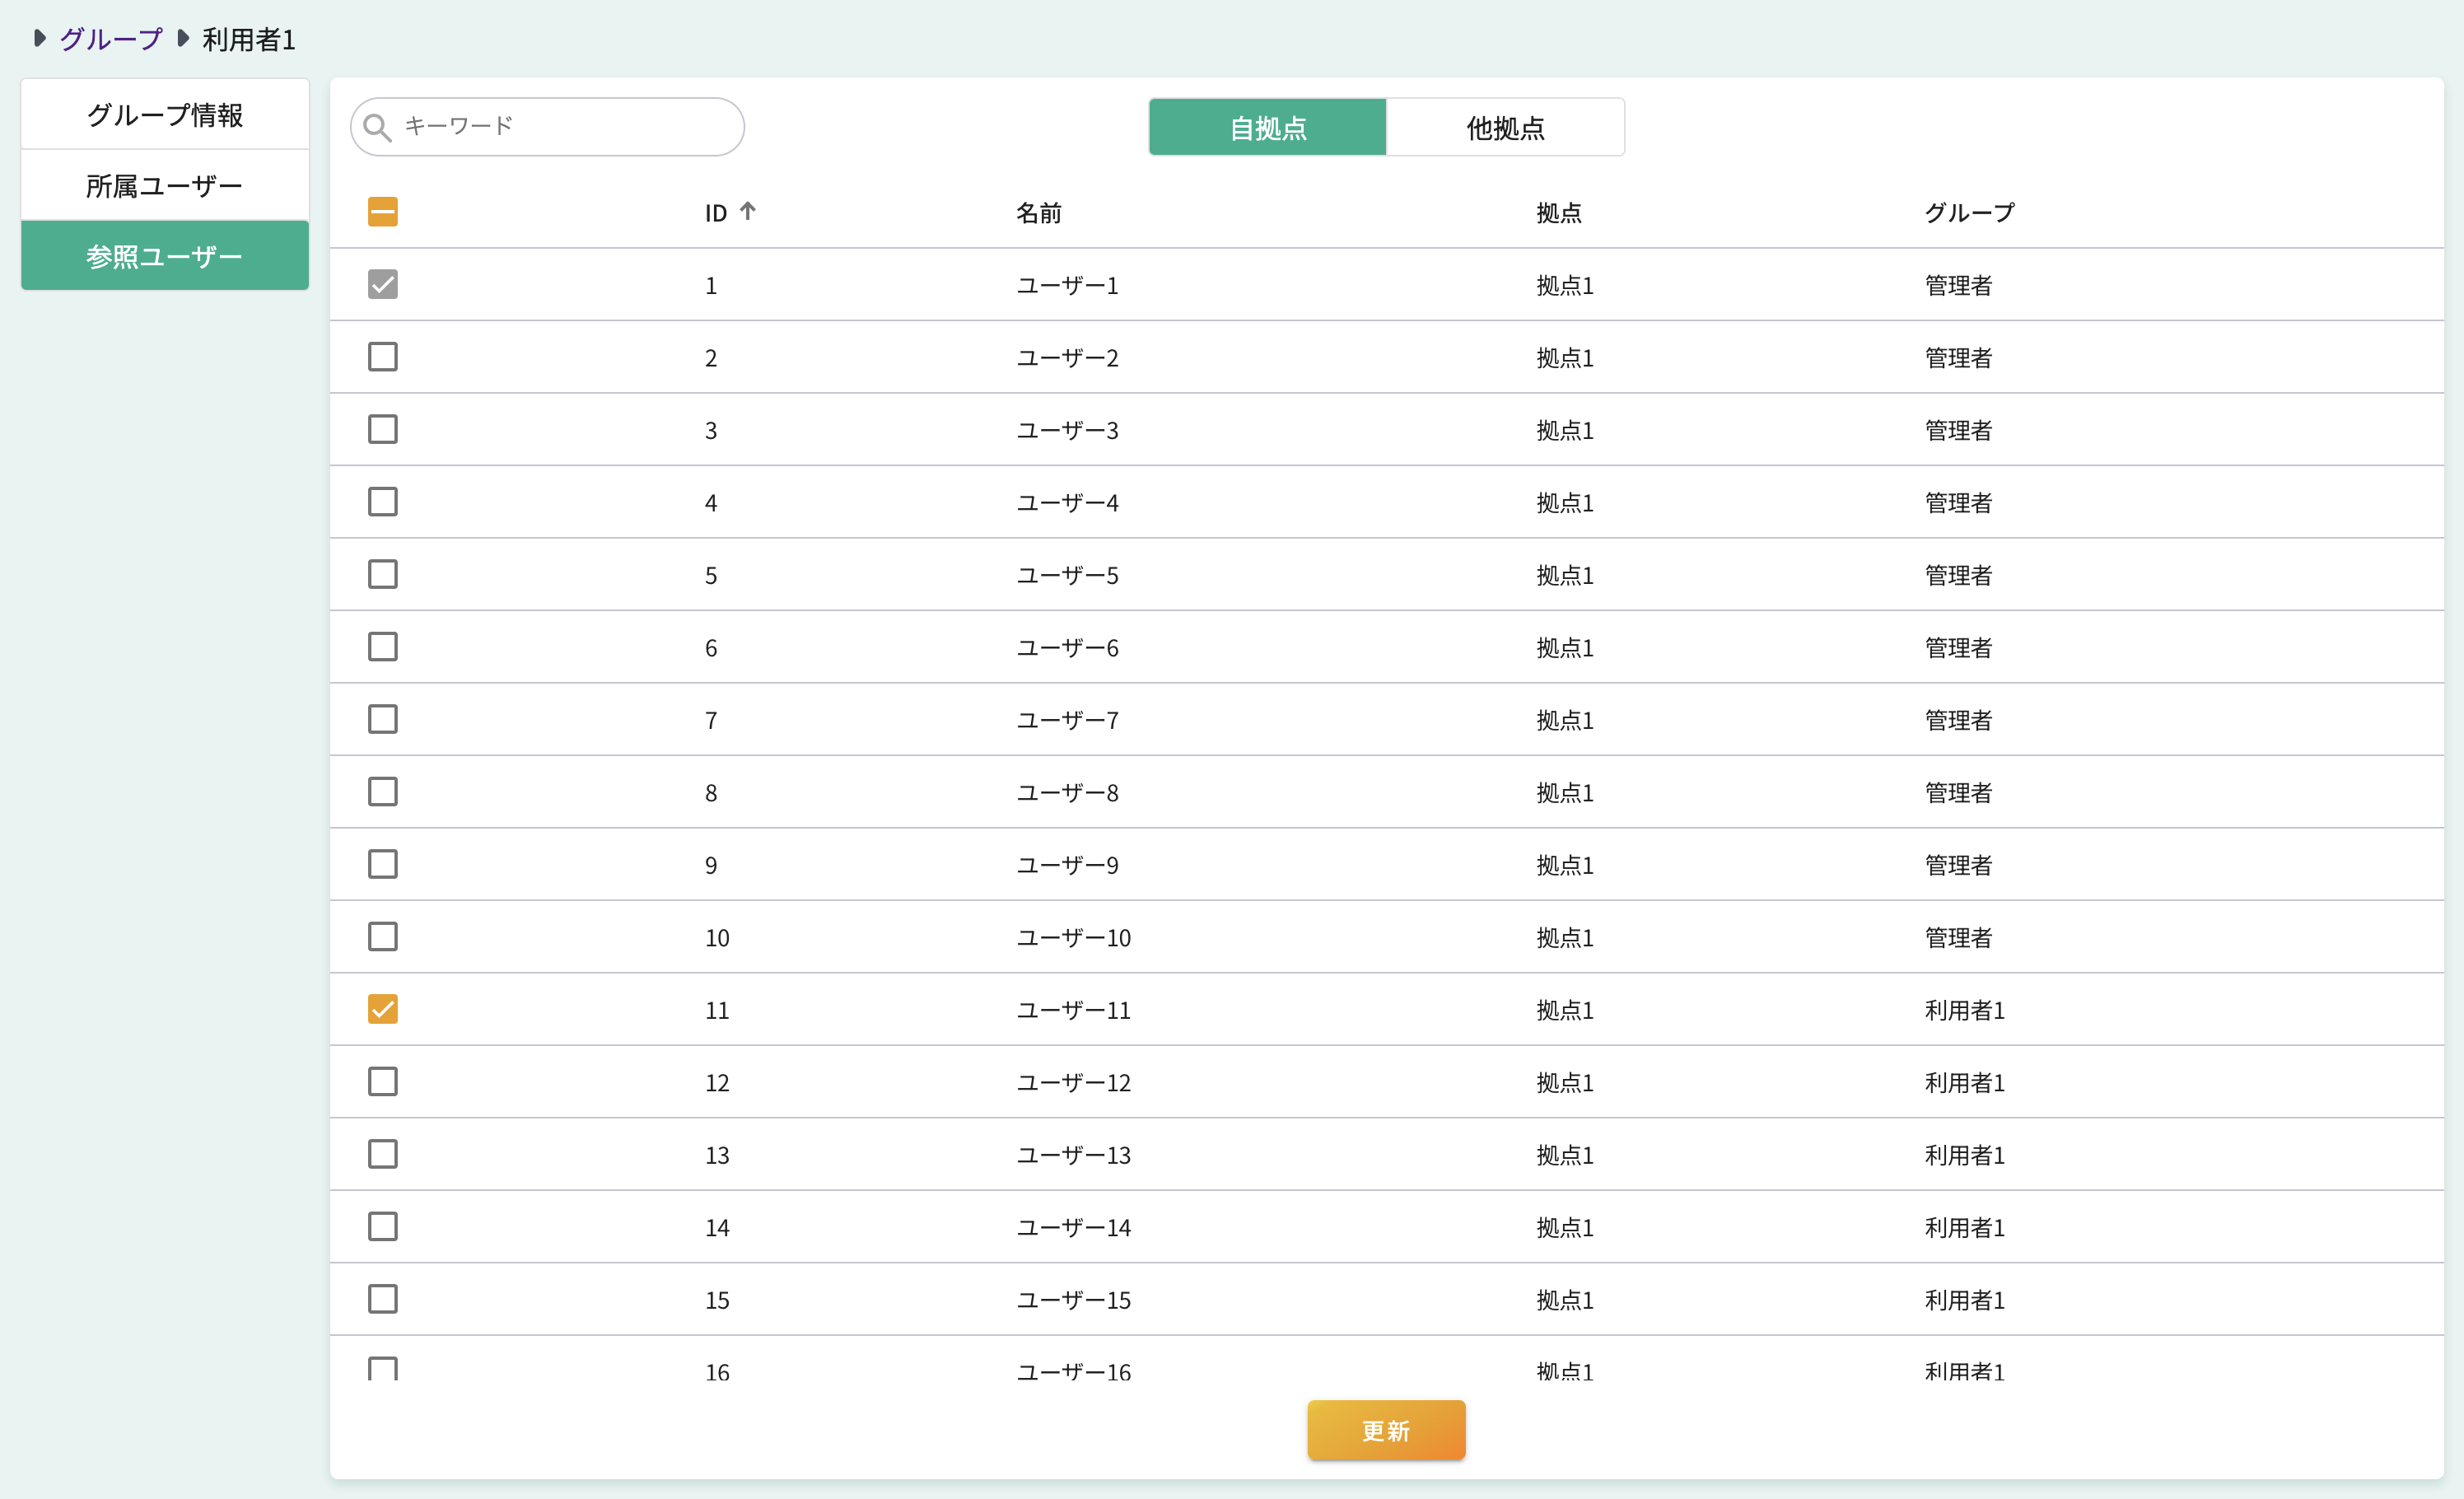
Task: Click the ID sort arrow icon
Action: [747, 211]
